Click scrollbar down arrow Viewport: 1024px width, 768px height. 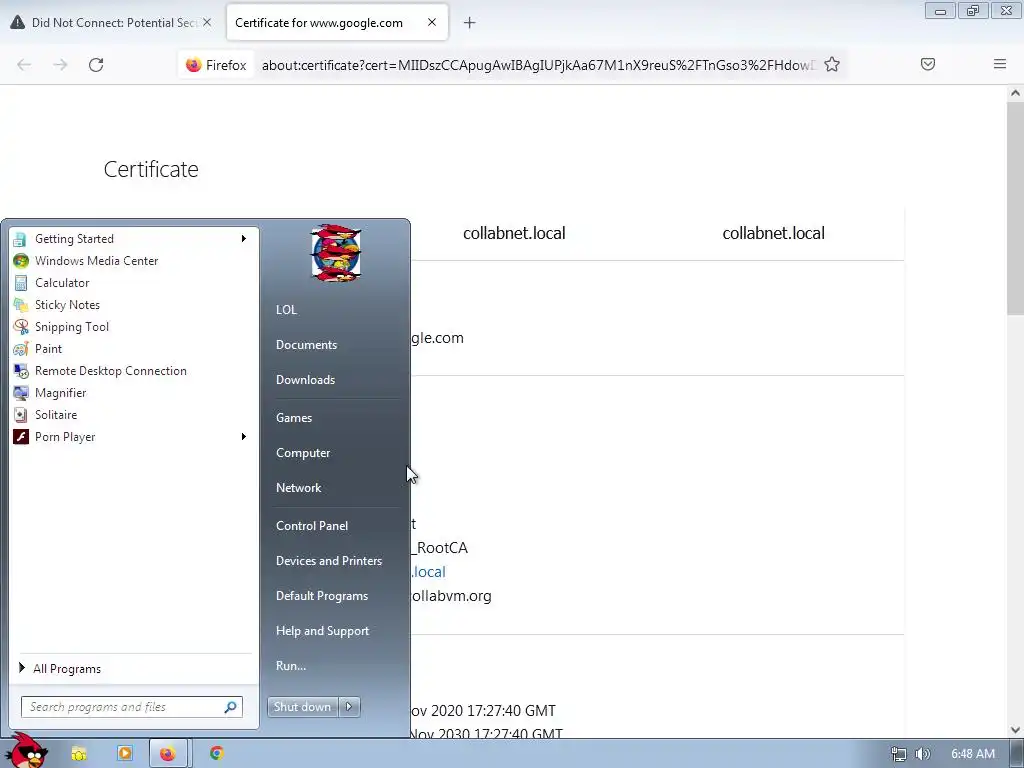click(x=1015, y=730)
